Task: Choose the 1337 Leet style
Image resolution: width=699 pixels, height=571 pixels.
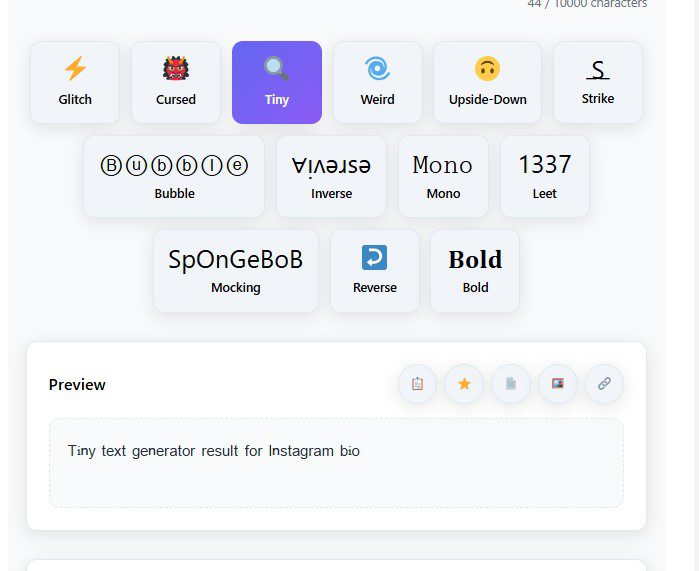Action: pyautogui.click(x=545, y=177)
